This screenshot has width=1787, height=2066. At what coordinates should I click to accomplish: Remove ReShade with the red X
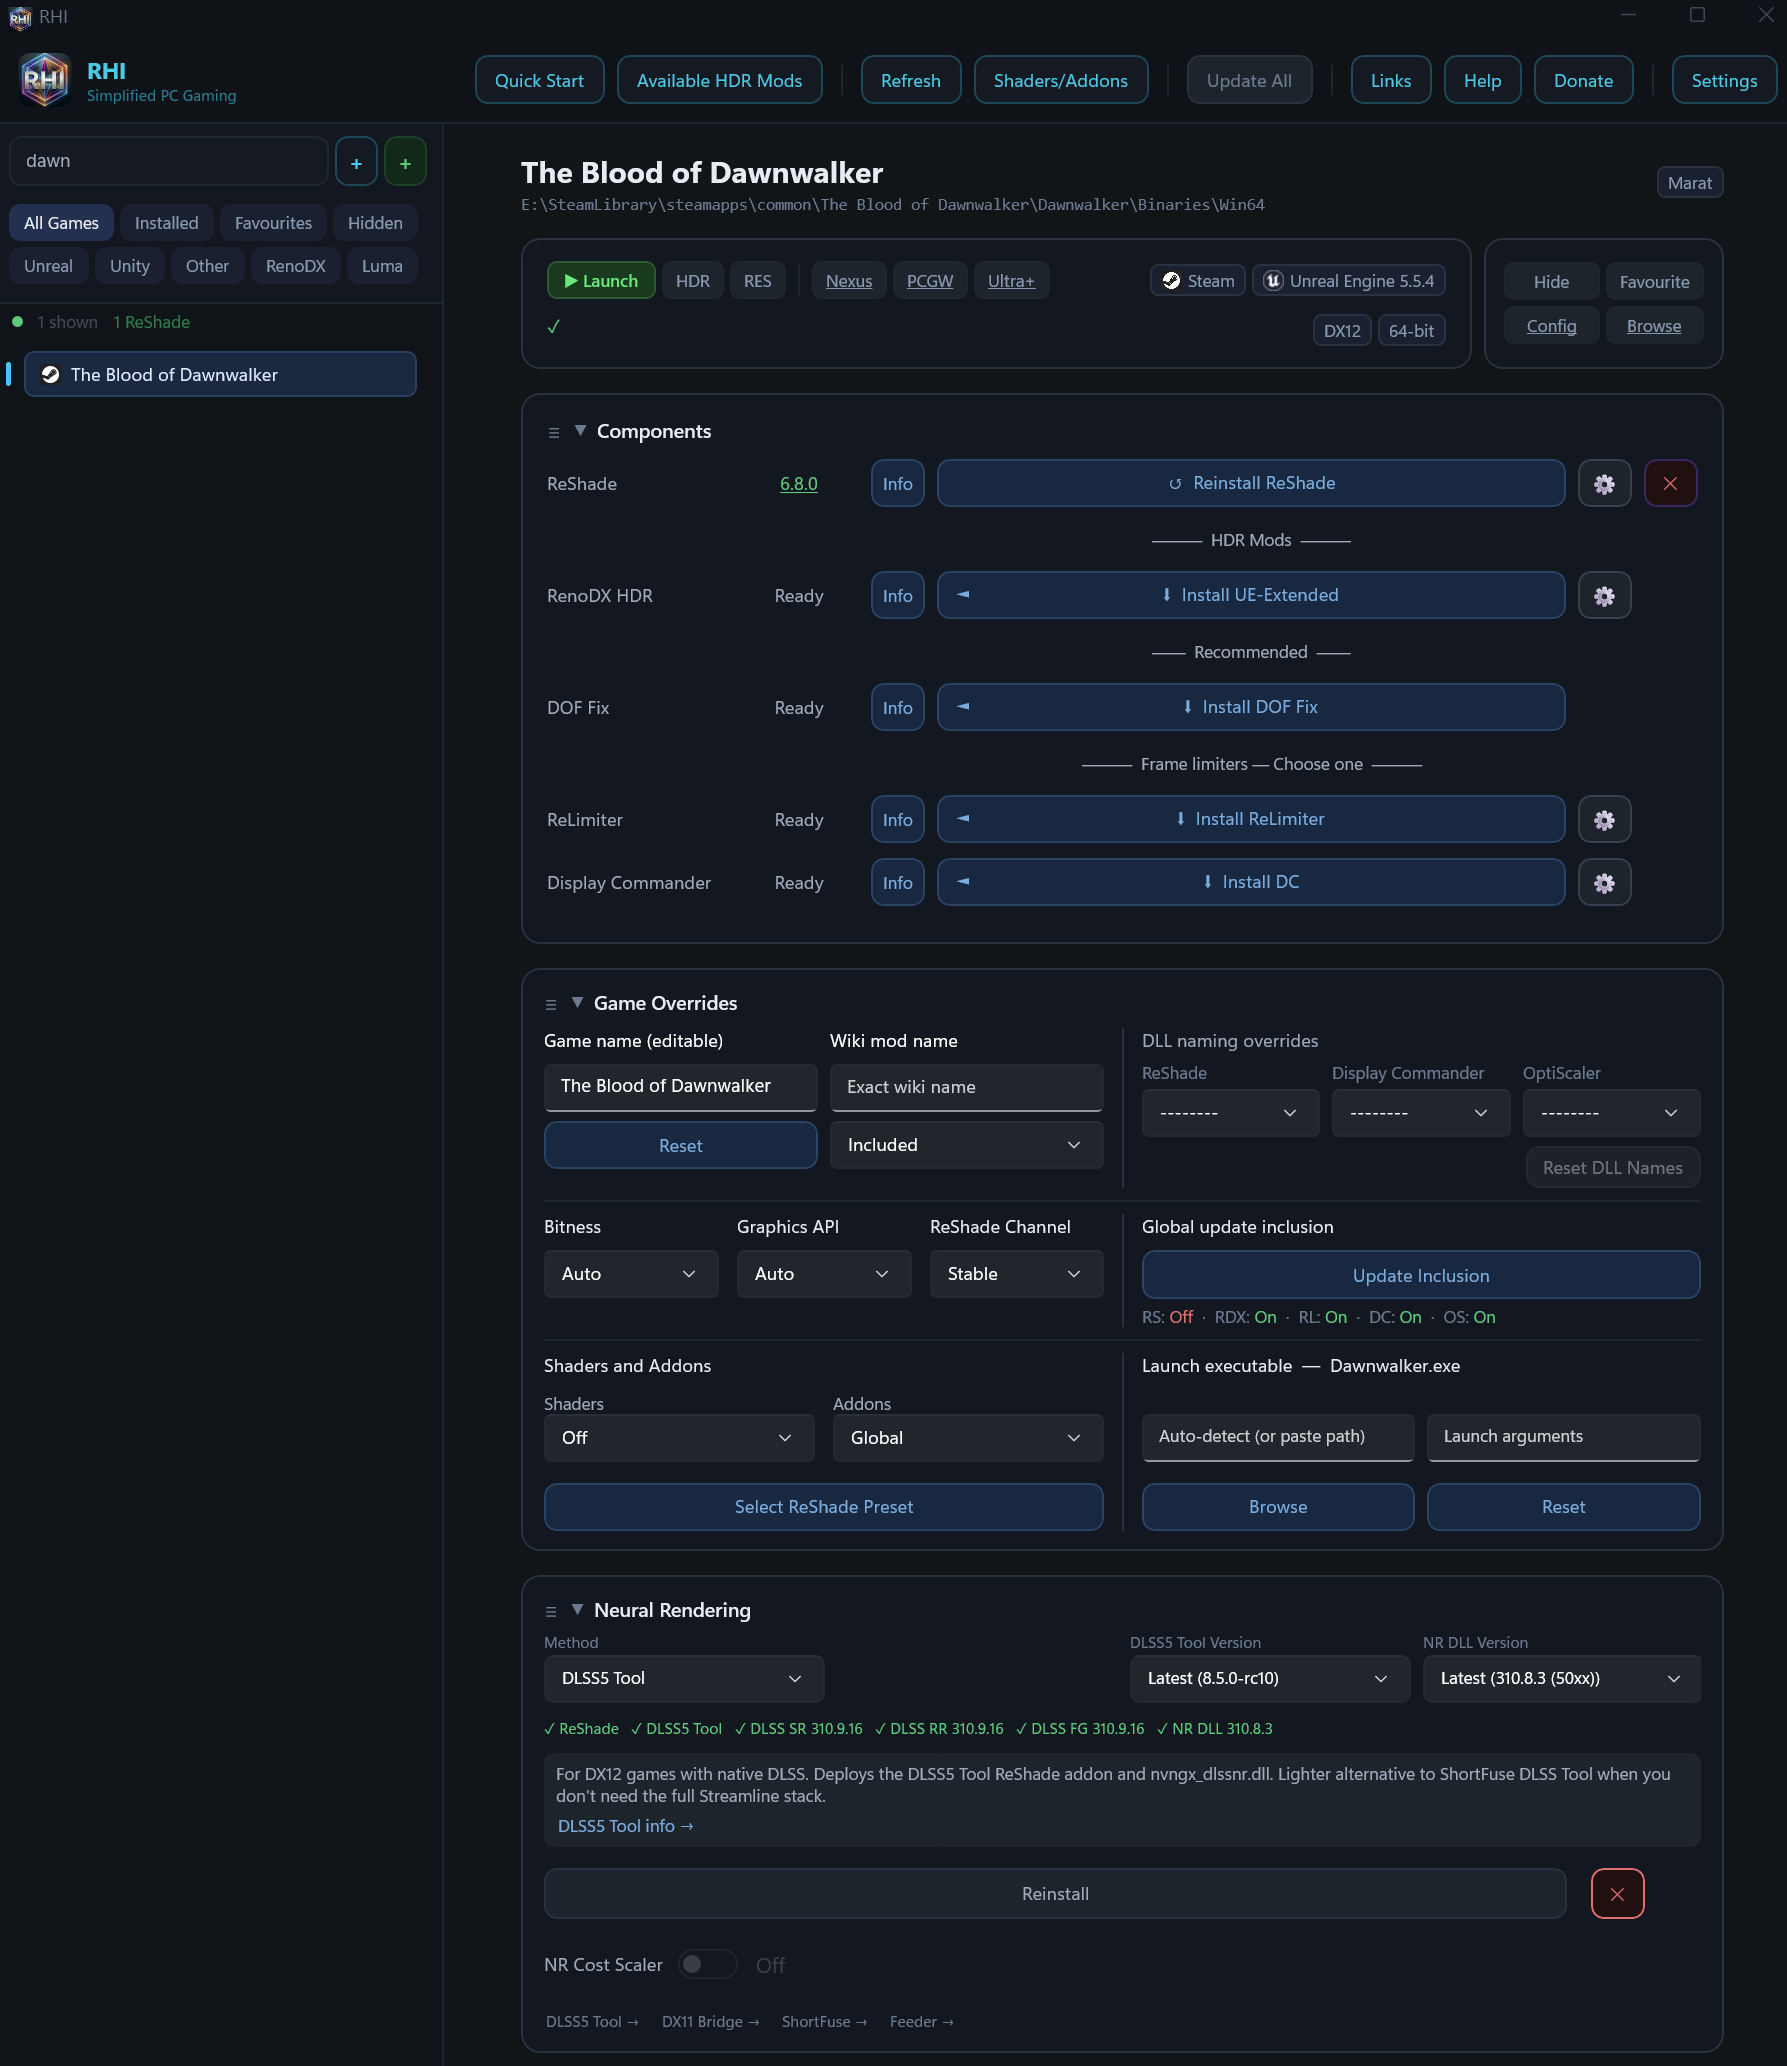click(x=1670, y=484)
